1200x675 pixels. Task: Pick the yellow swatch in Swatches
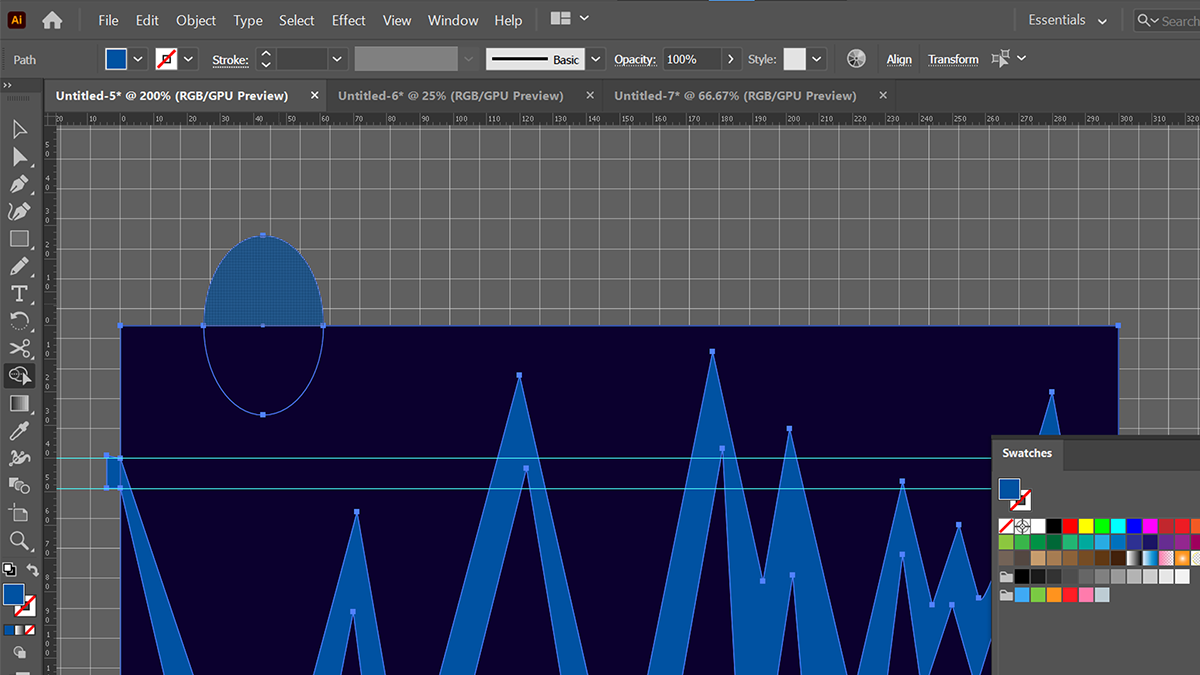(1086, 526)
